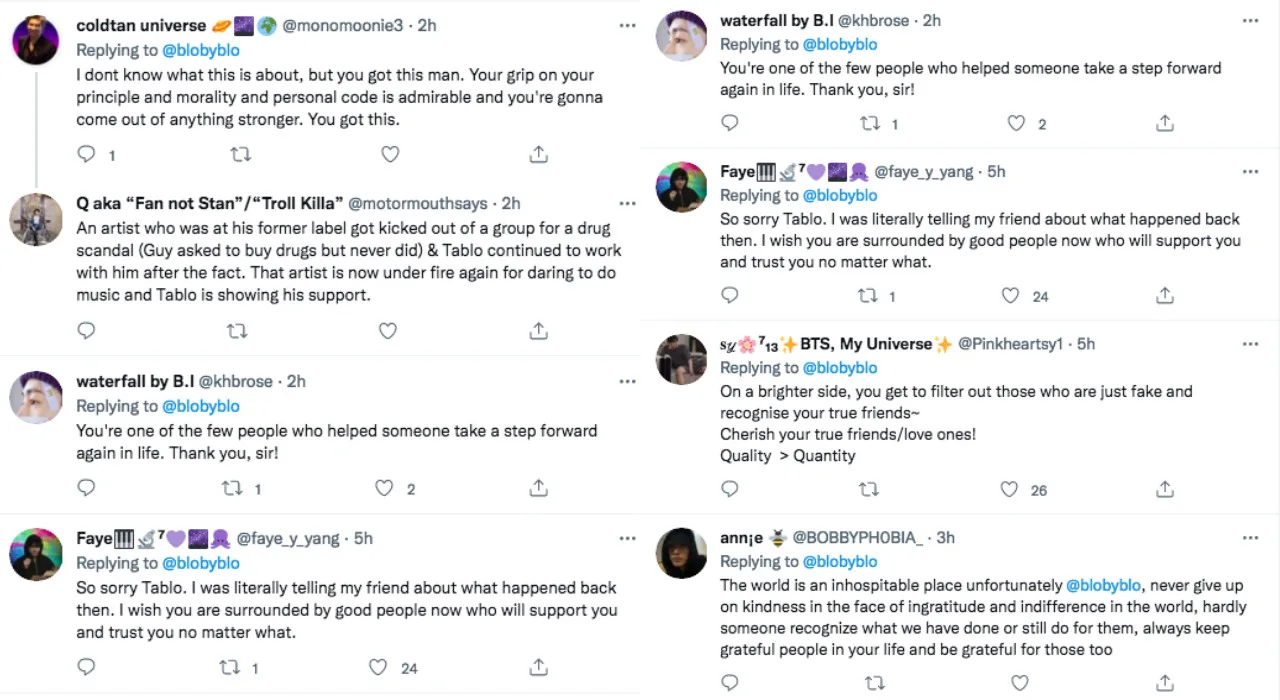Share the "Quality > Quantity" tweet
Screen dimensions: 1280x700
click(1164, 489)
